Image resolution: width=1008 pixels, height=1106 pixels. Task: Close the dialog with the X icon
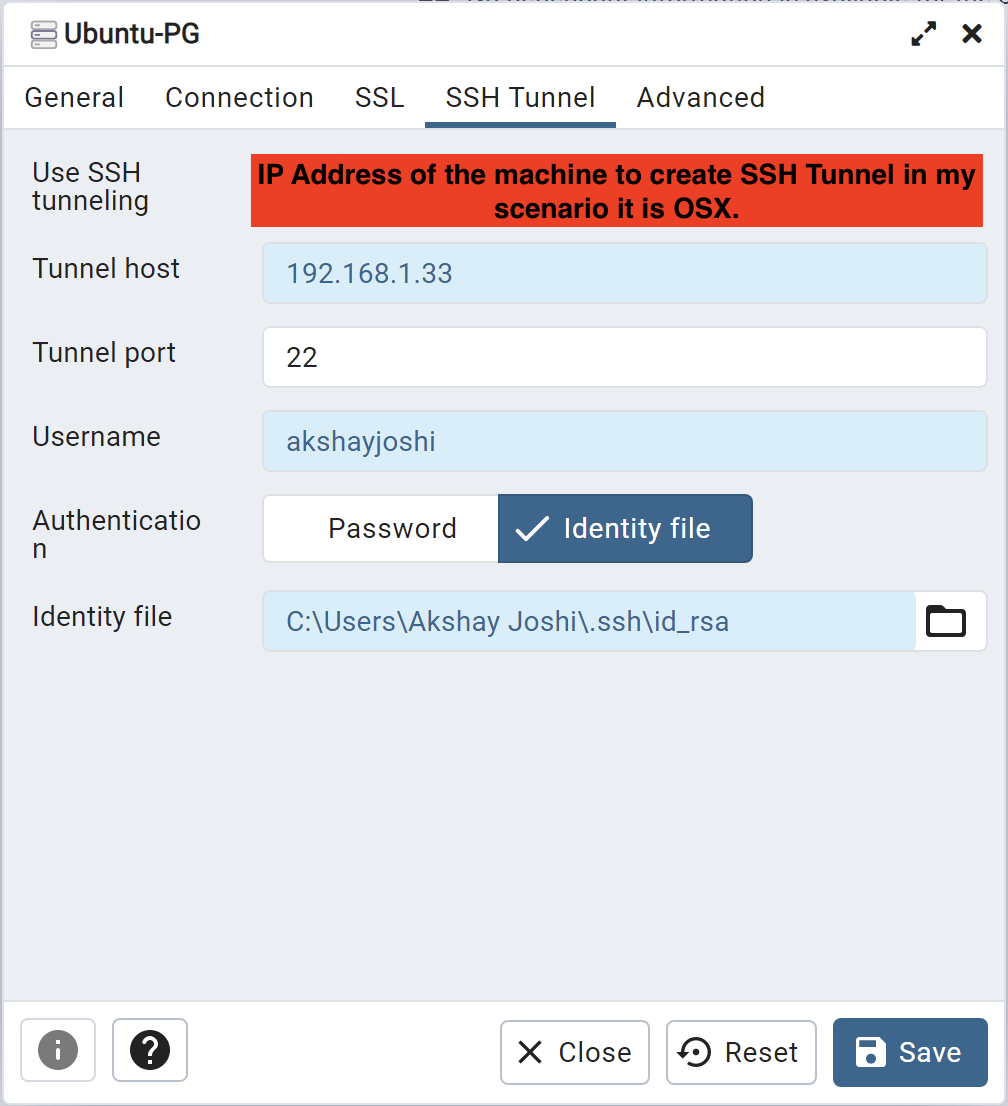(x=971, y=33)
